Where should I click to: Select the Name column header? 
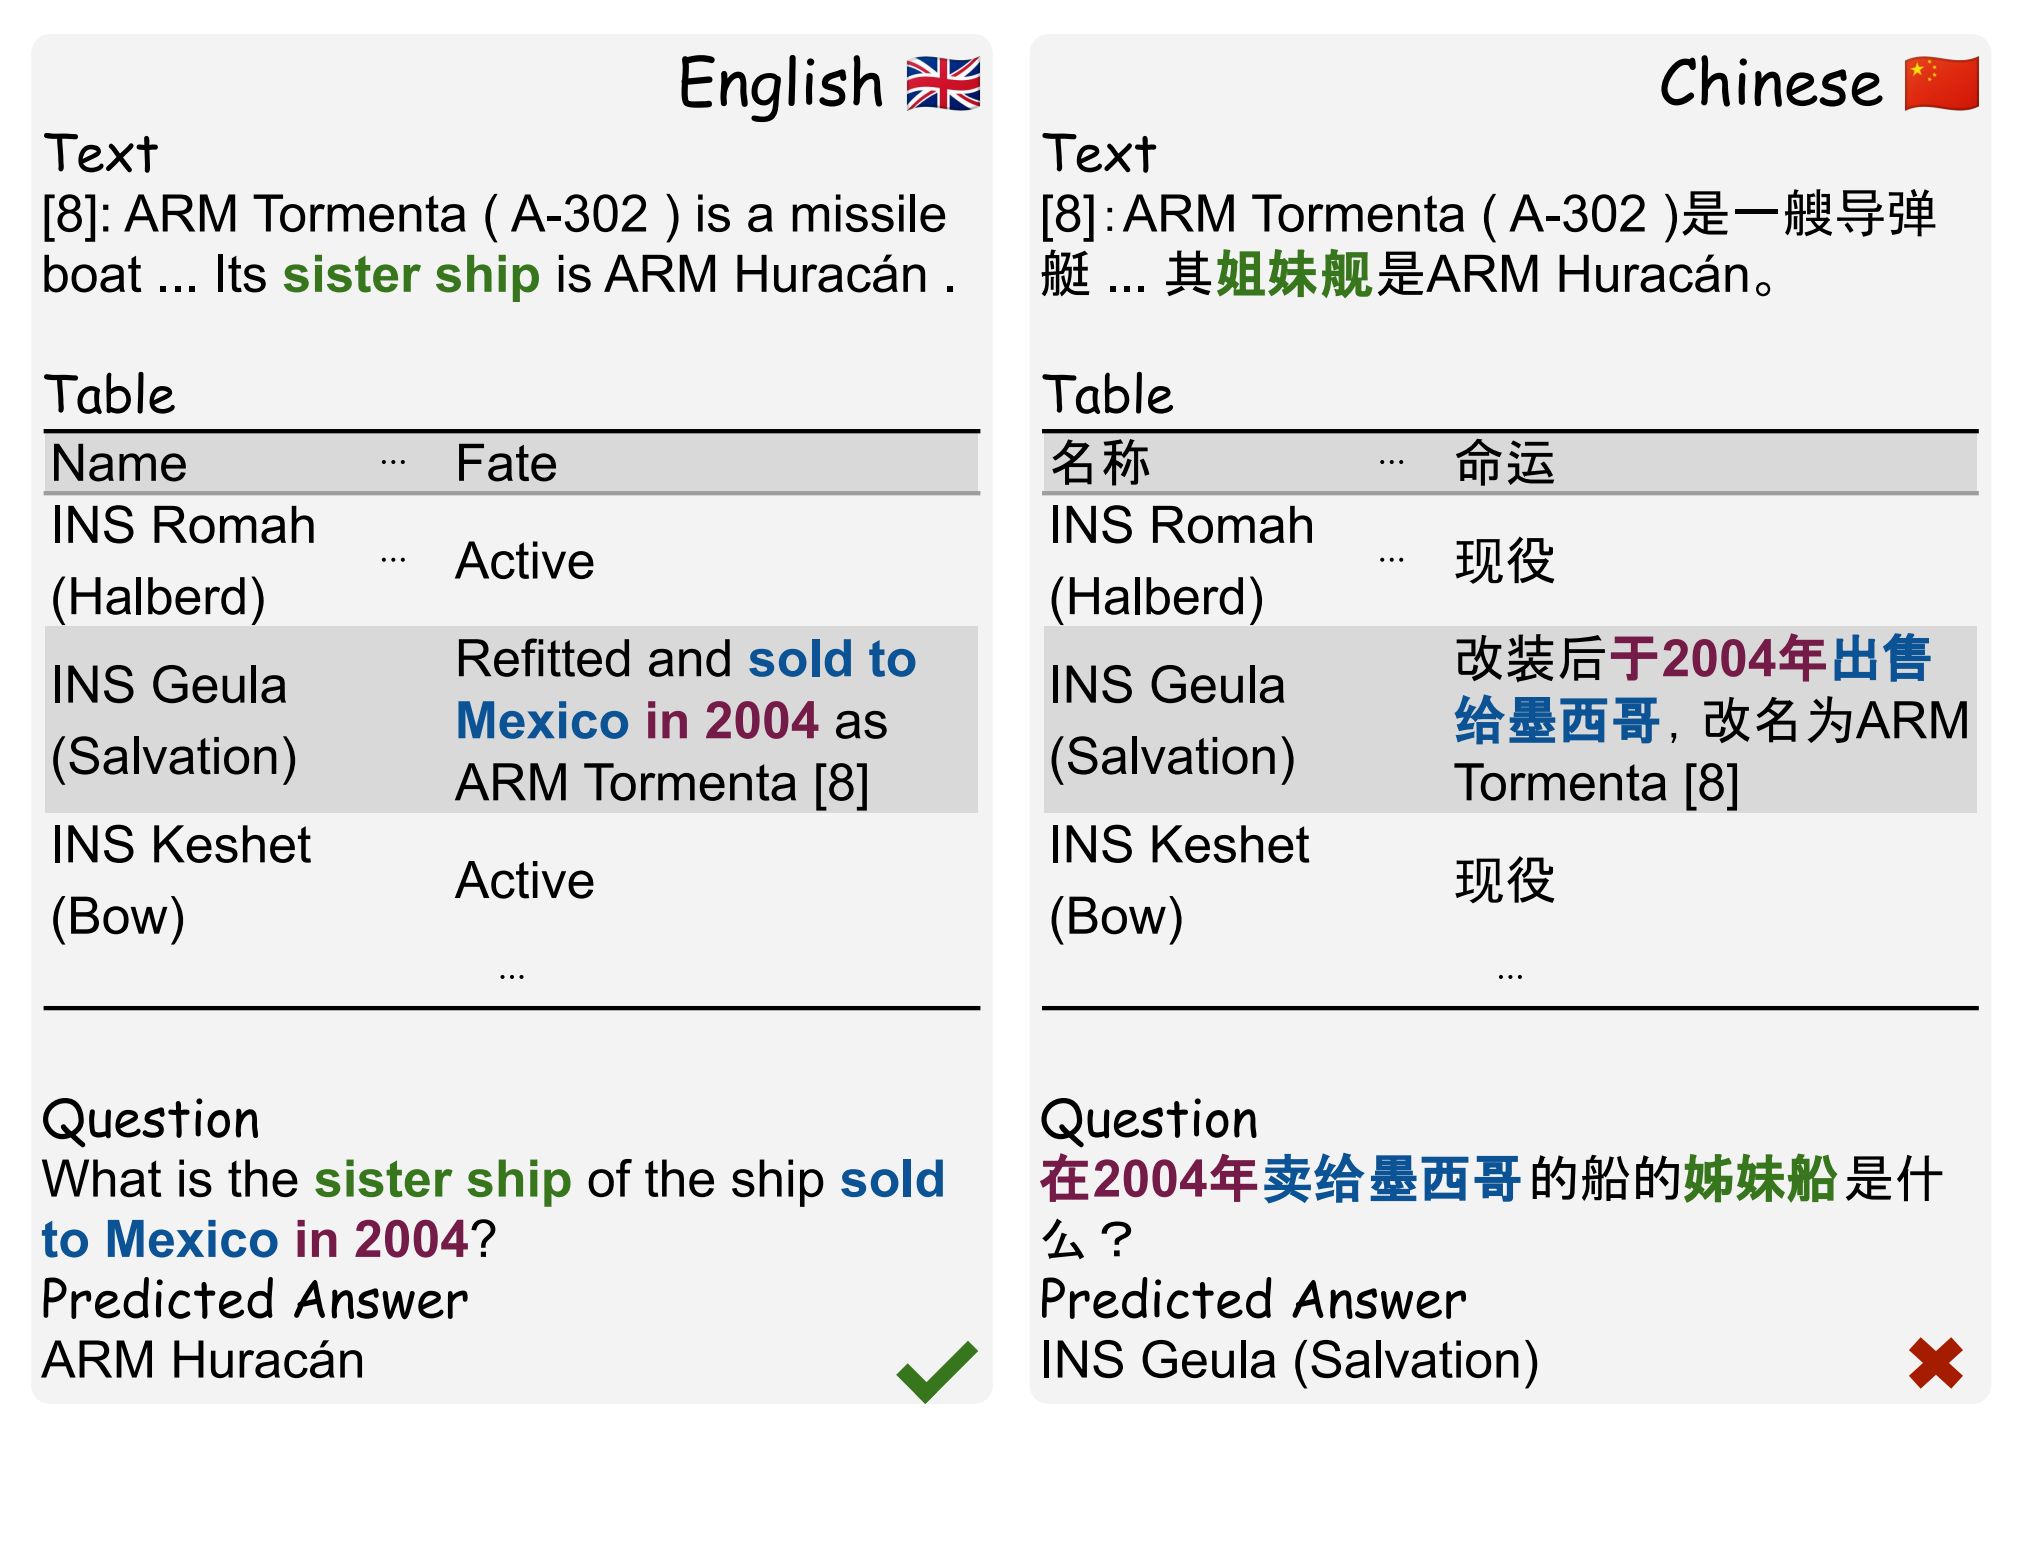click(119, 464)
